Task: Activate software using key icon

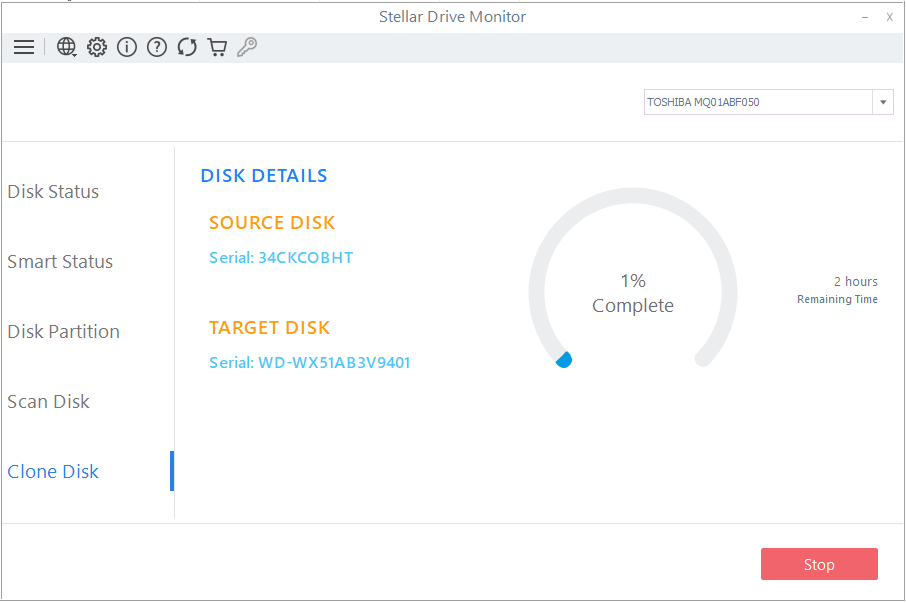Action: [247, 47]
